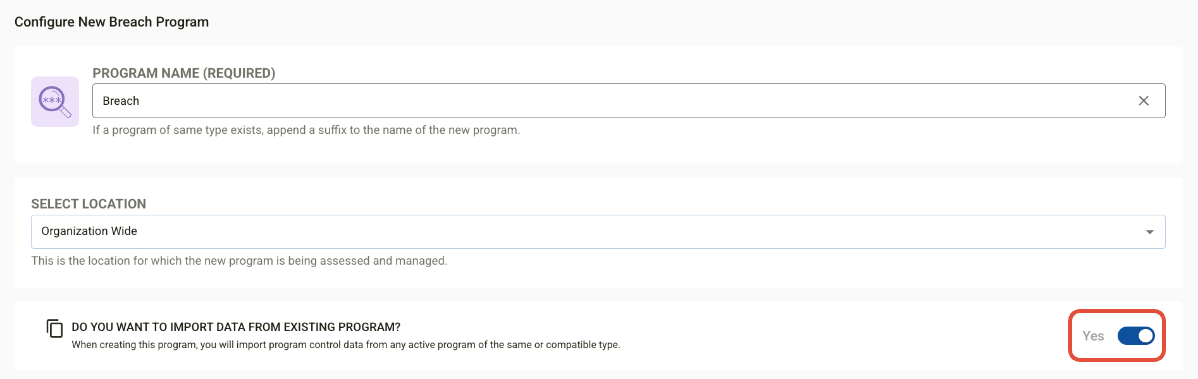Click the "Configure New Breach Program" heading

[x=112, y=21]
